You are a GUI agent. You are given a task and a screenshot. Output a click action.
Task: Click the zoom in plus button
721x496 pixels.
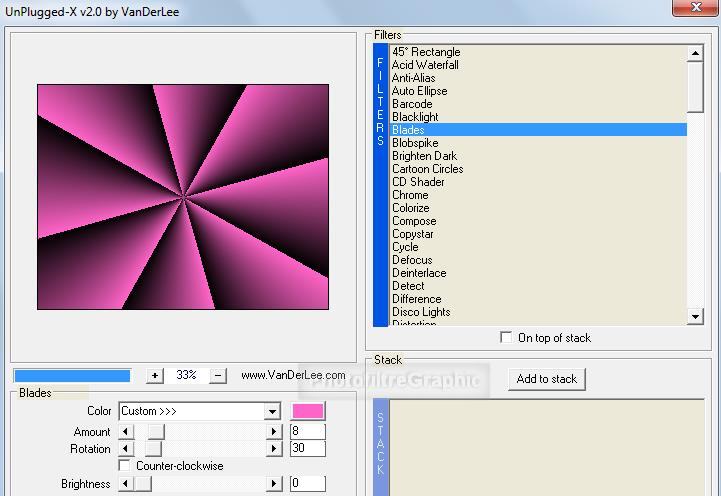tap(155, 375)
